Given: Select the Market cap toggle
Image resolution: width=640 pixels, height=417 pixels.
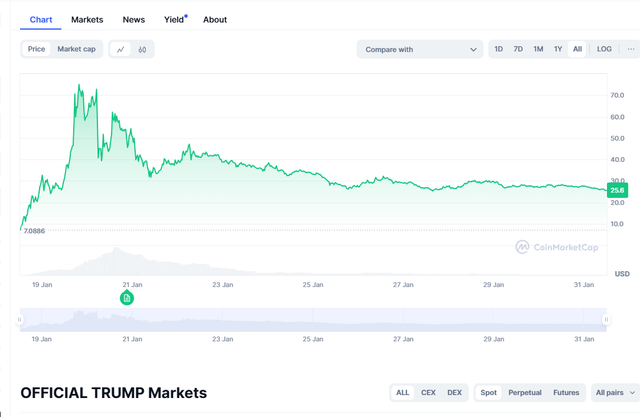Looking at the screenshot, I should [76, 49].
